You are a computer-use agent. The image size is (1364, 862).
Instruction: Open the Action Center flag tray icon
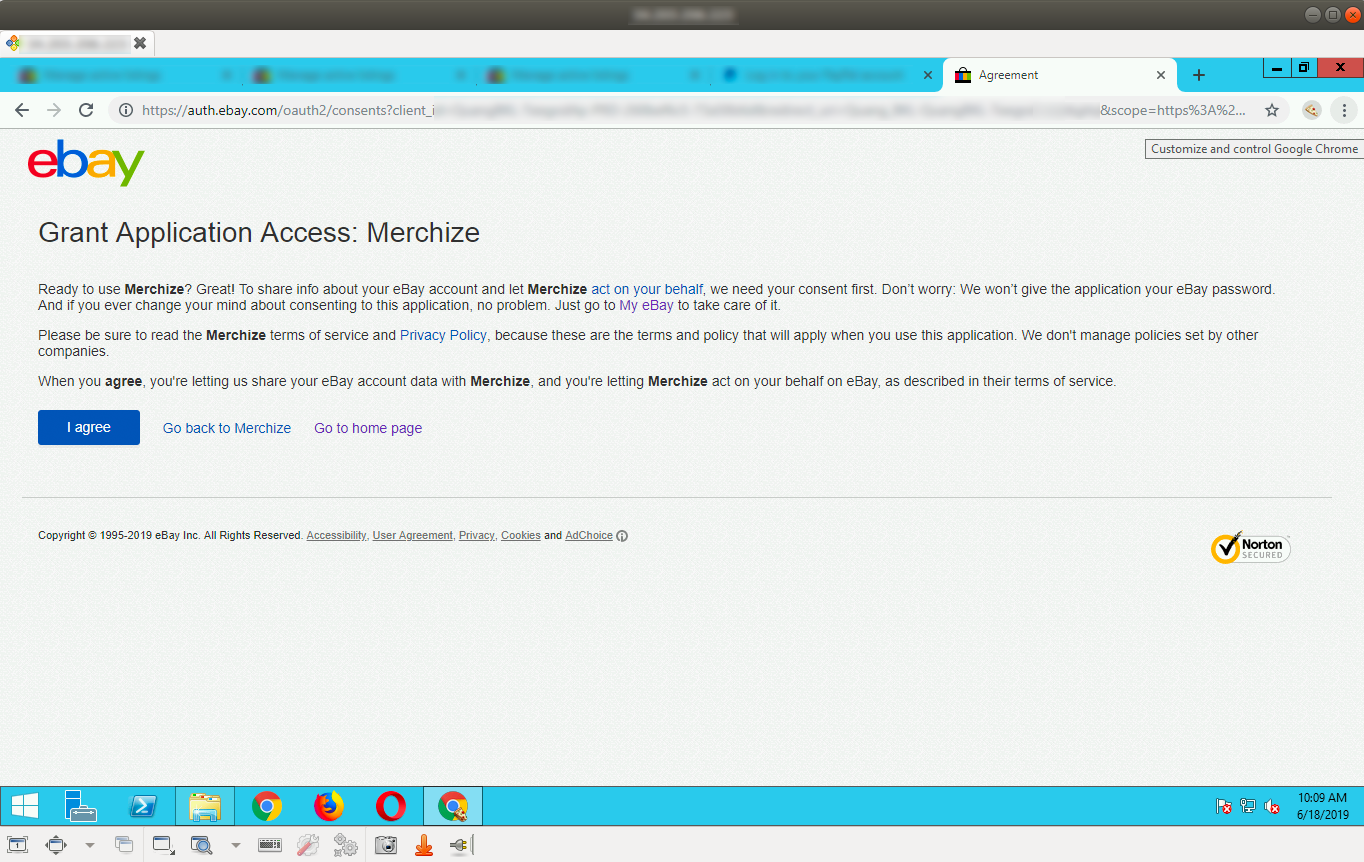point(1223,806)
